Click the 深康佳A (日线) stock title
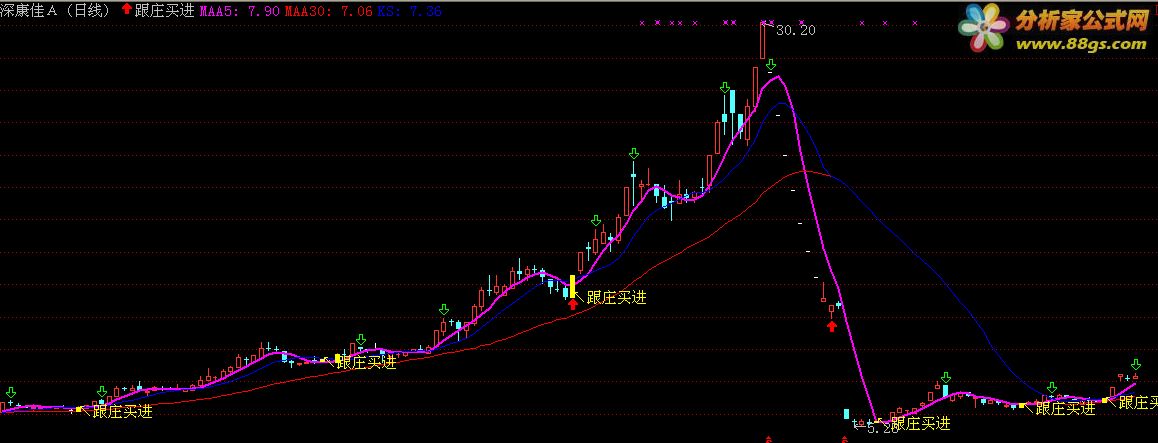 point(56,10)
